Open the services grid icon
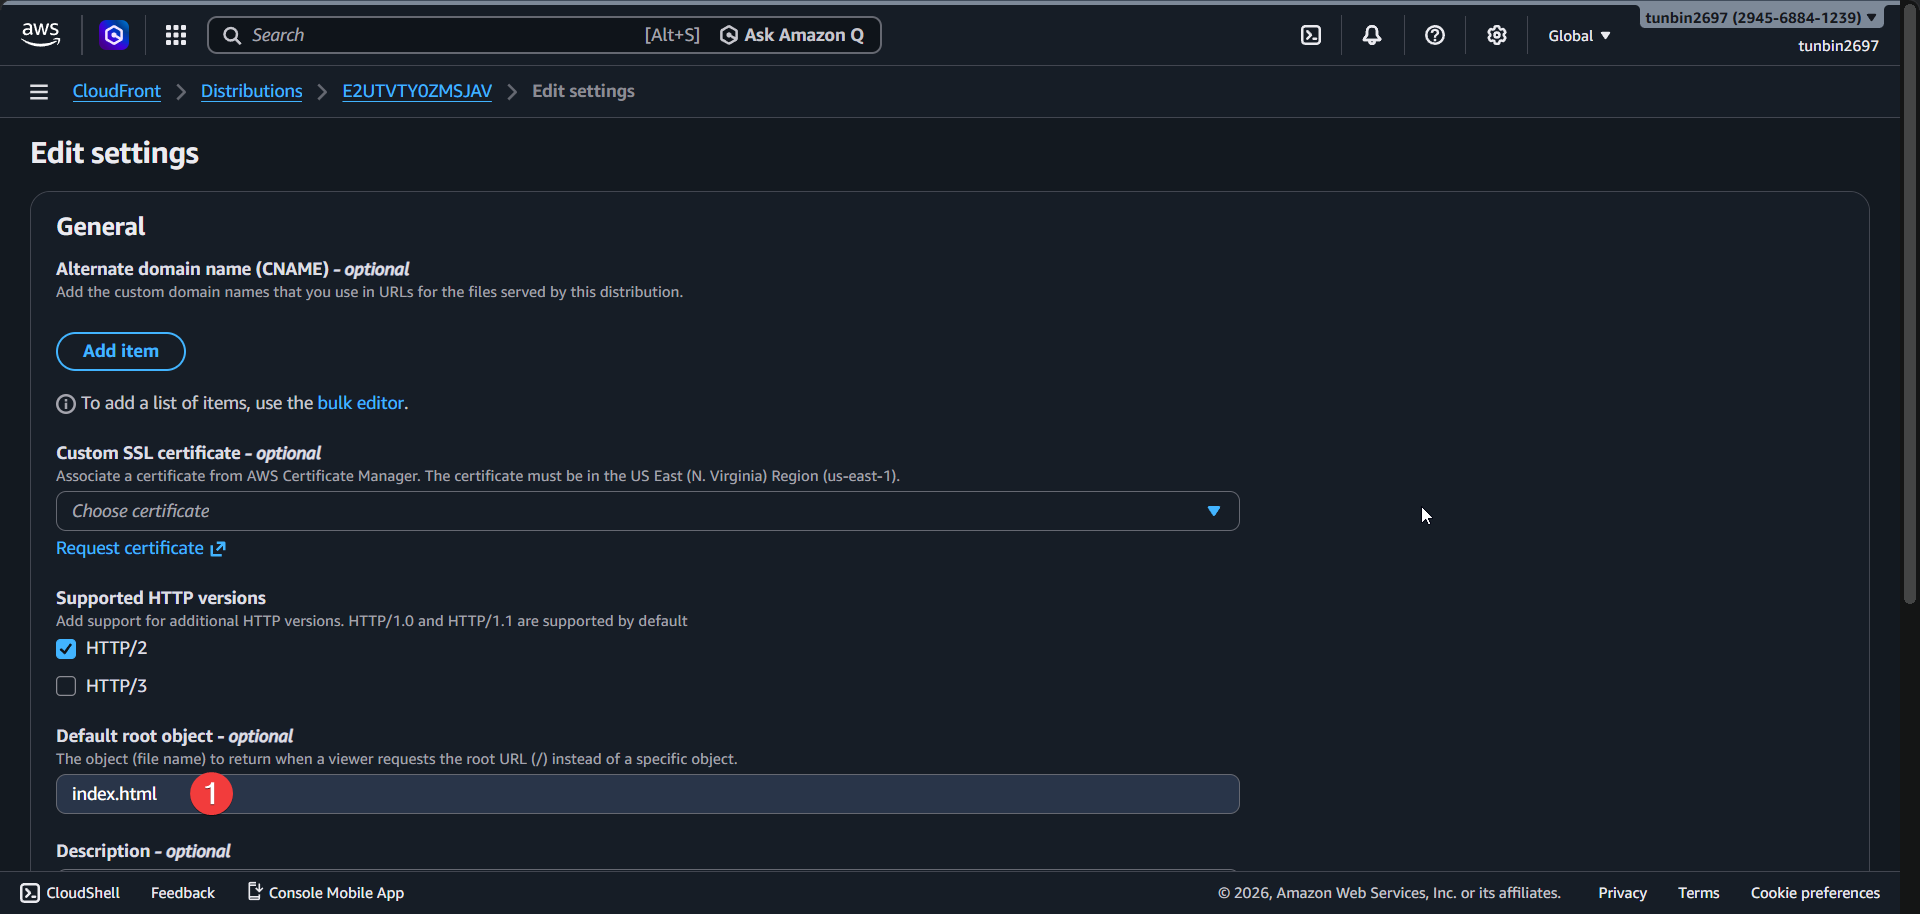1920x914 pixels. [175, 34]
